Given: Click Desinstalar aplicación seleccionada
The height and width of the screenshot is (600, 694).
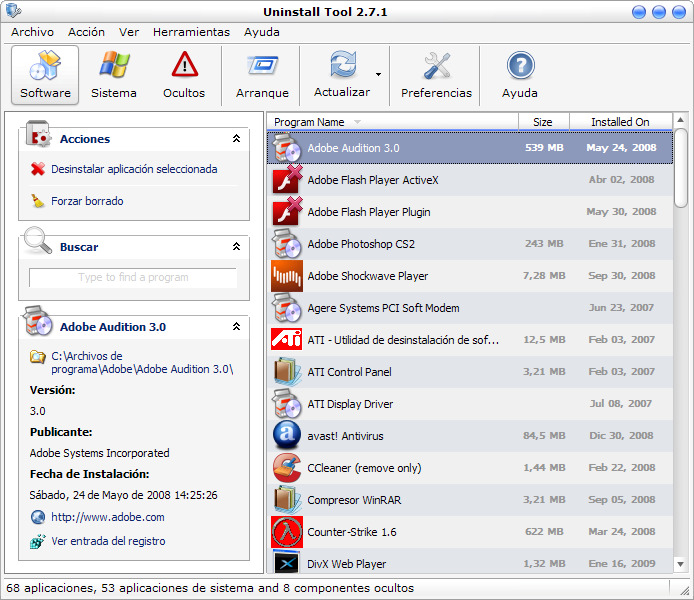Looking at the screenshot, I should click(x=134, y=170).
